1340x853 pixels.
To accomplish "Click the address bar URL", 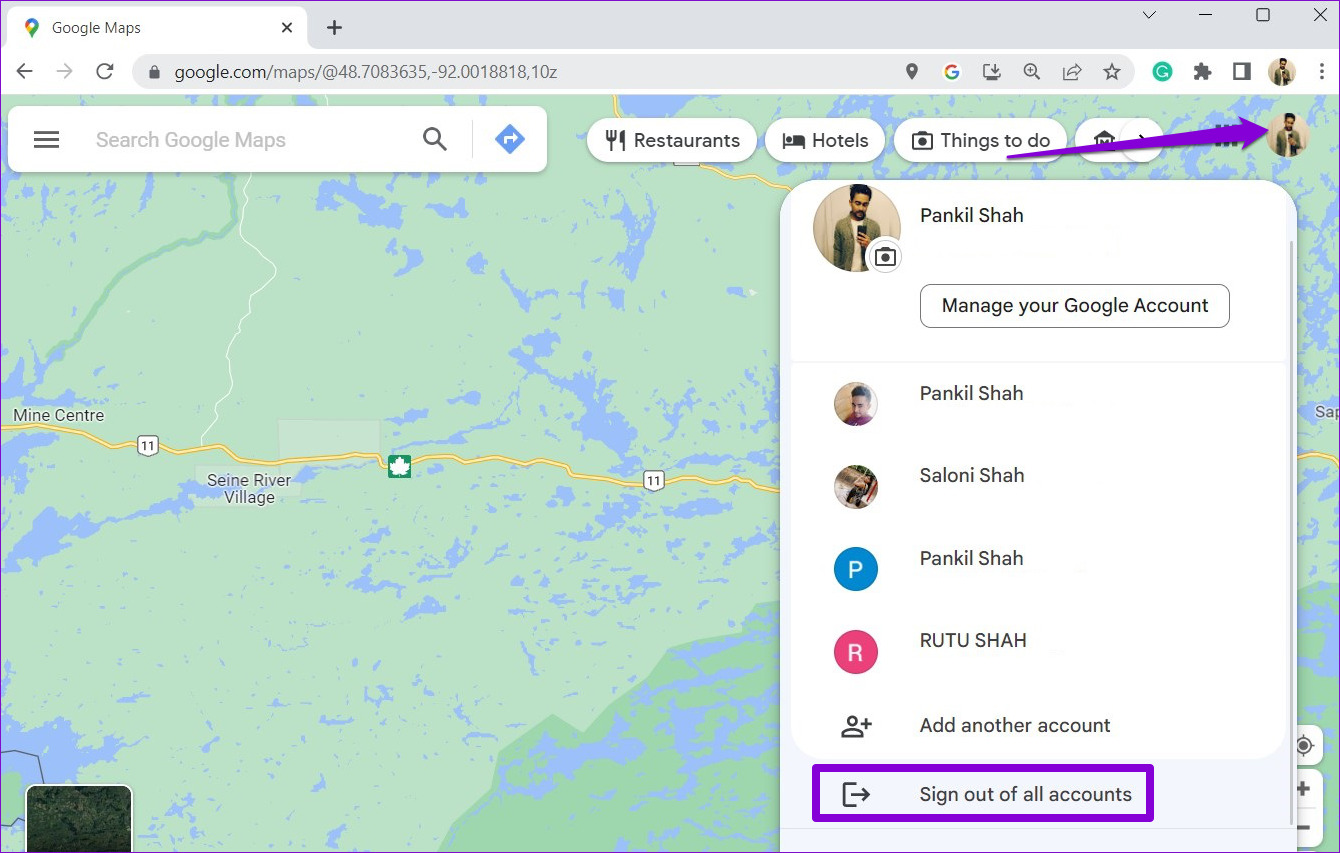I will [x=366, y=72].
